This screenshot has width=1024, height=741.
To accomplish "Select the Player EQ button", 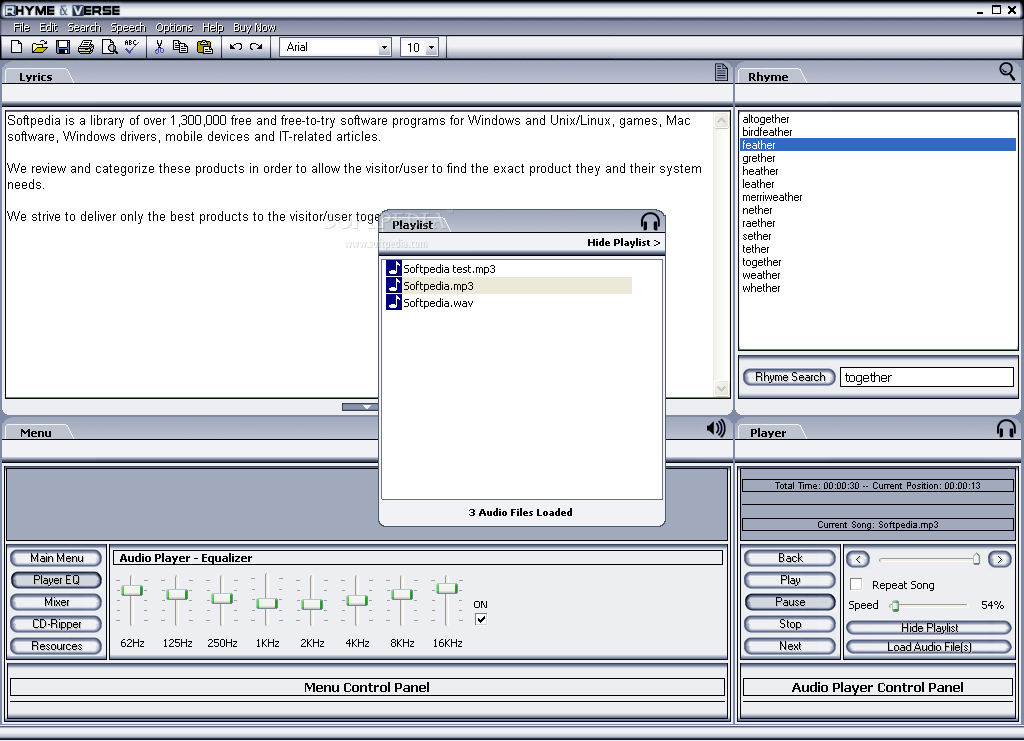I will coord(57,580).
